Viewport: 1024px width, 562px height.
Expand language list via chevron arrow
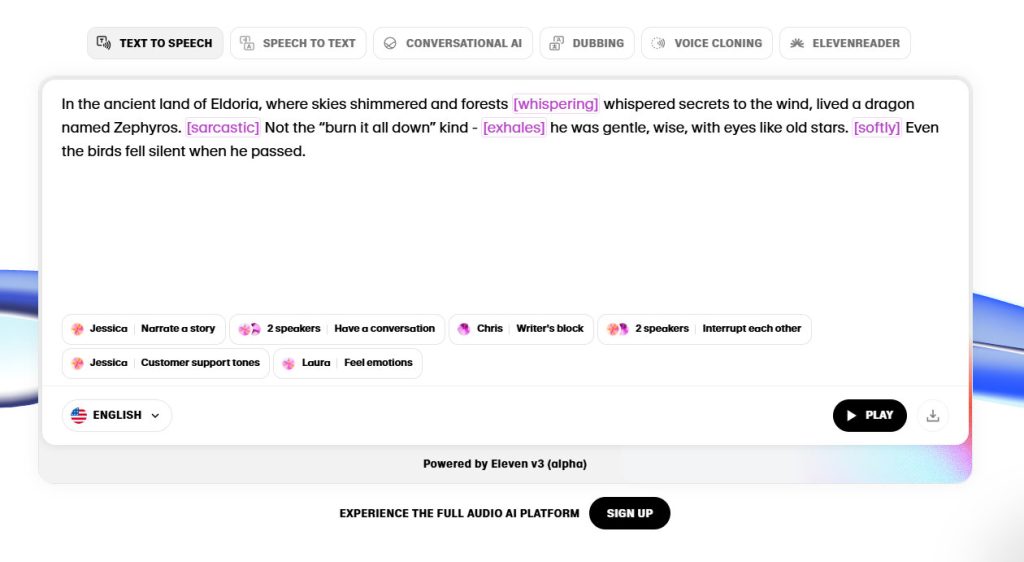coord(155,415)
